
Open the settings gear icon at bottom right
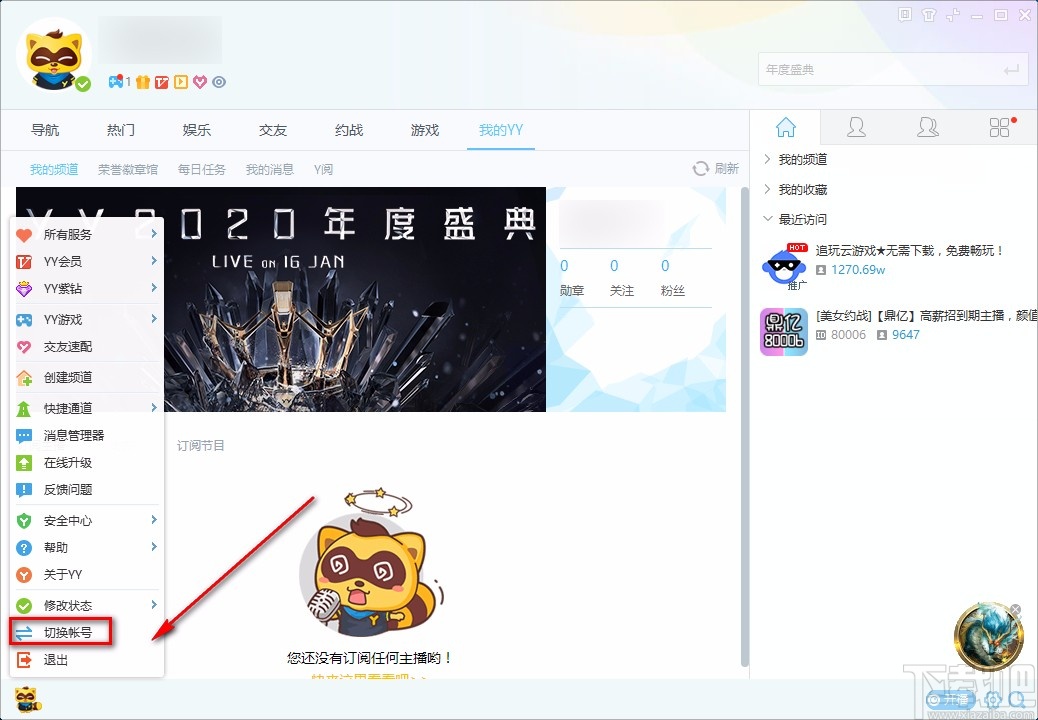(x=992, y=699)
